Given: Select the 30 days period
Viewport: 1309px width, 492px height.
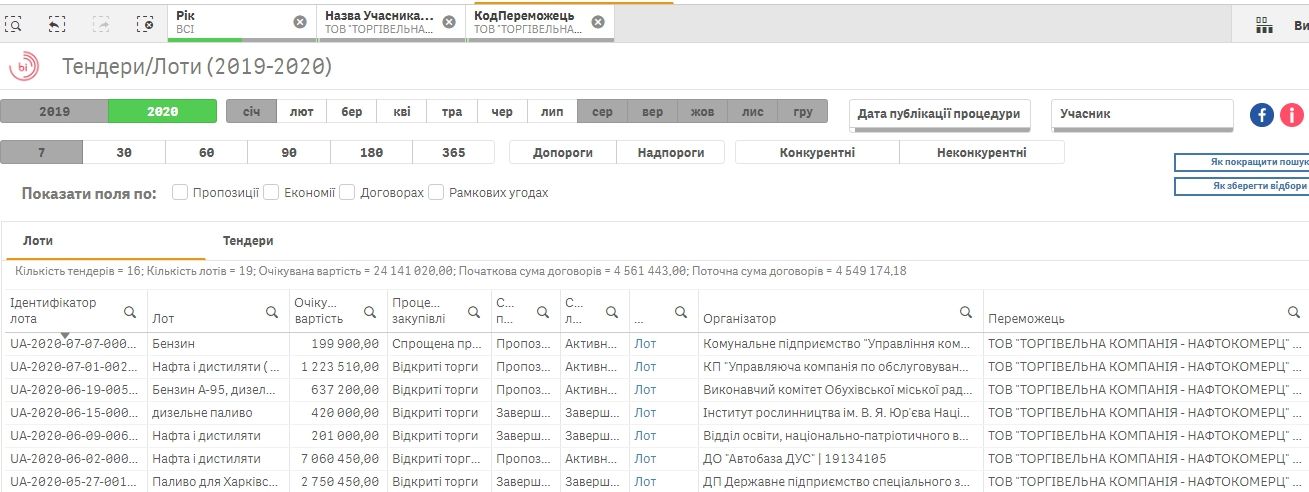Looking at the screenshot, I should click(124, 152).
